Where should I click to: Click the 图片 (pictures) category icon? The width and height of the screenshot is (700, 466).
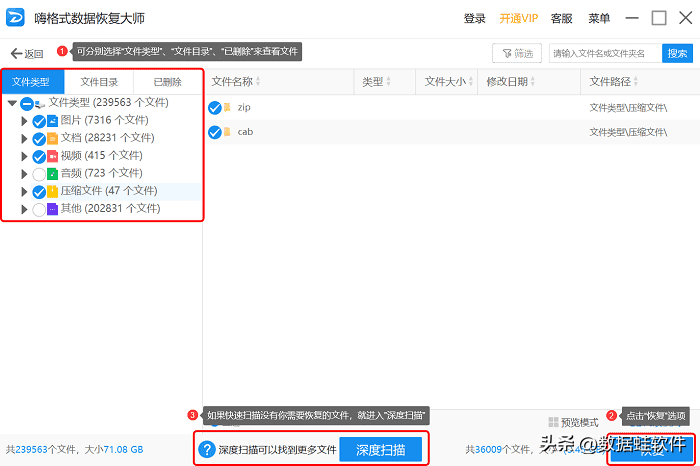point(53,120)
